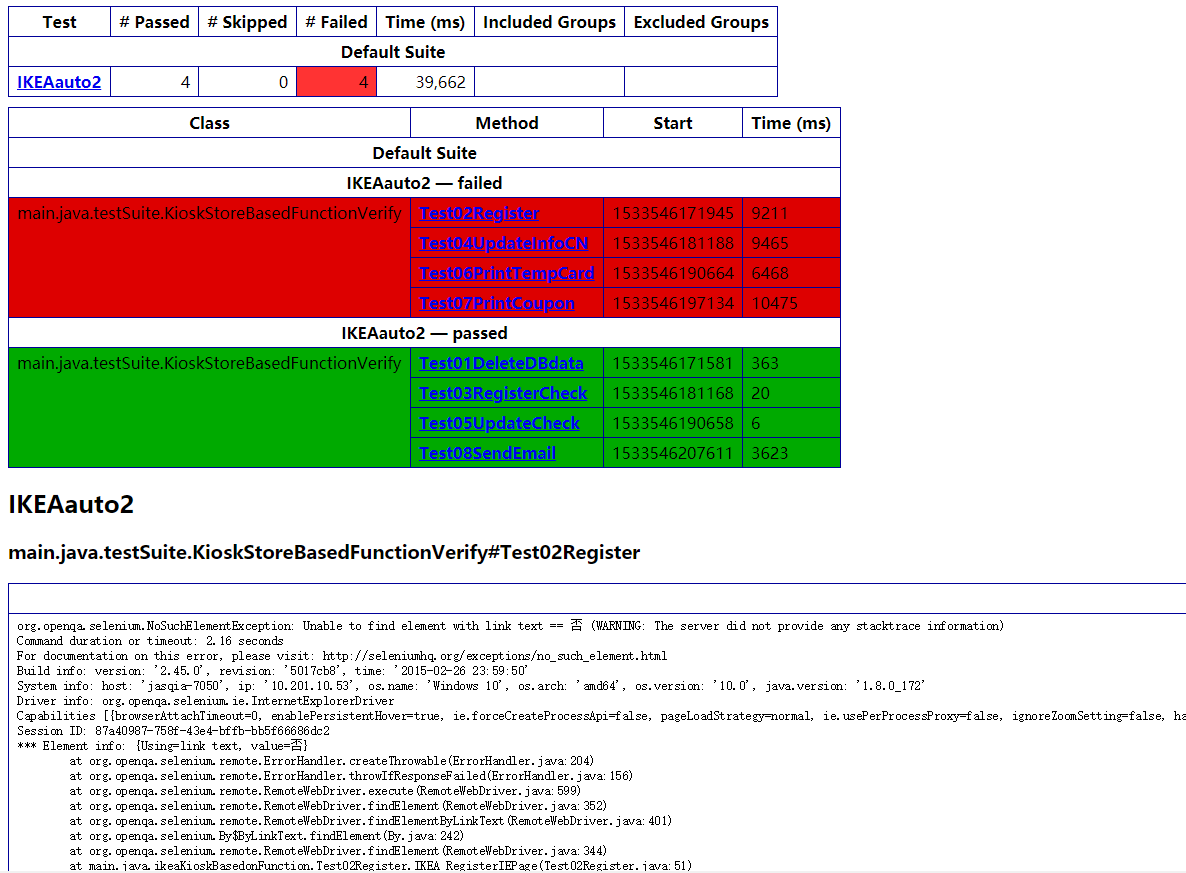Click the time value 10475
This screenshot has width=1186, height=873.
[775, 303]
